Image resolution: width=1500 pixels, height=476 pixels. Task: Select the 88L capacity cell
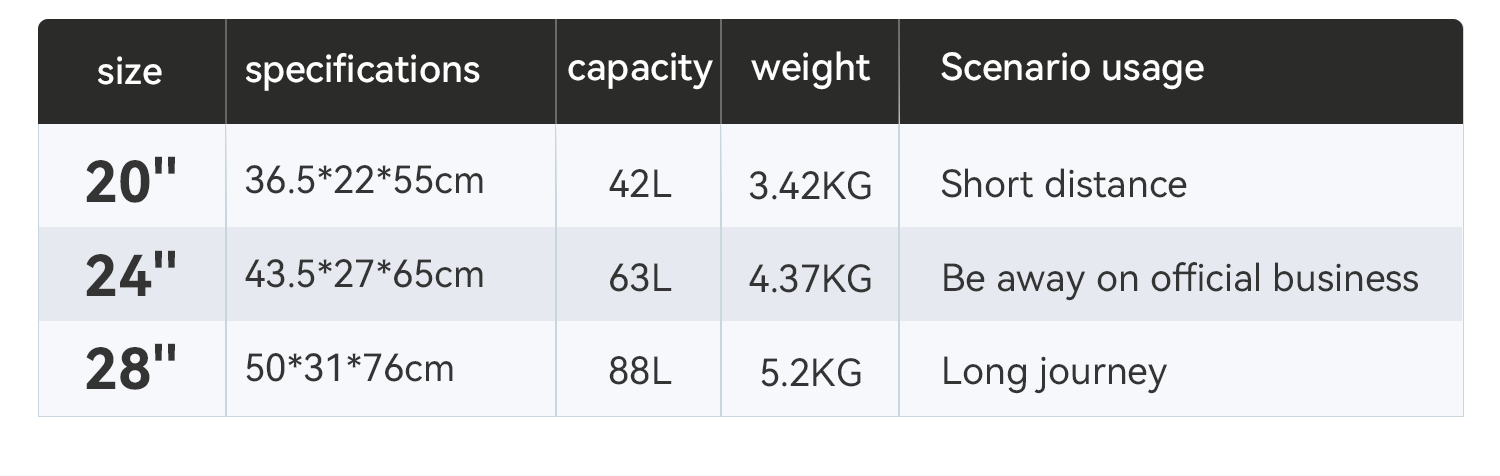(639, 372)
